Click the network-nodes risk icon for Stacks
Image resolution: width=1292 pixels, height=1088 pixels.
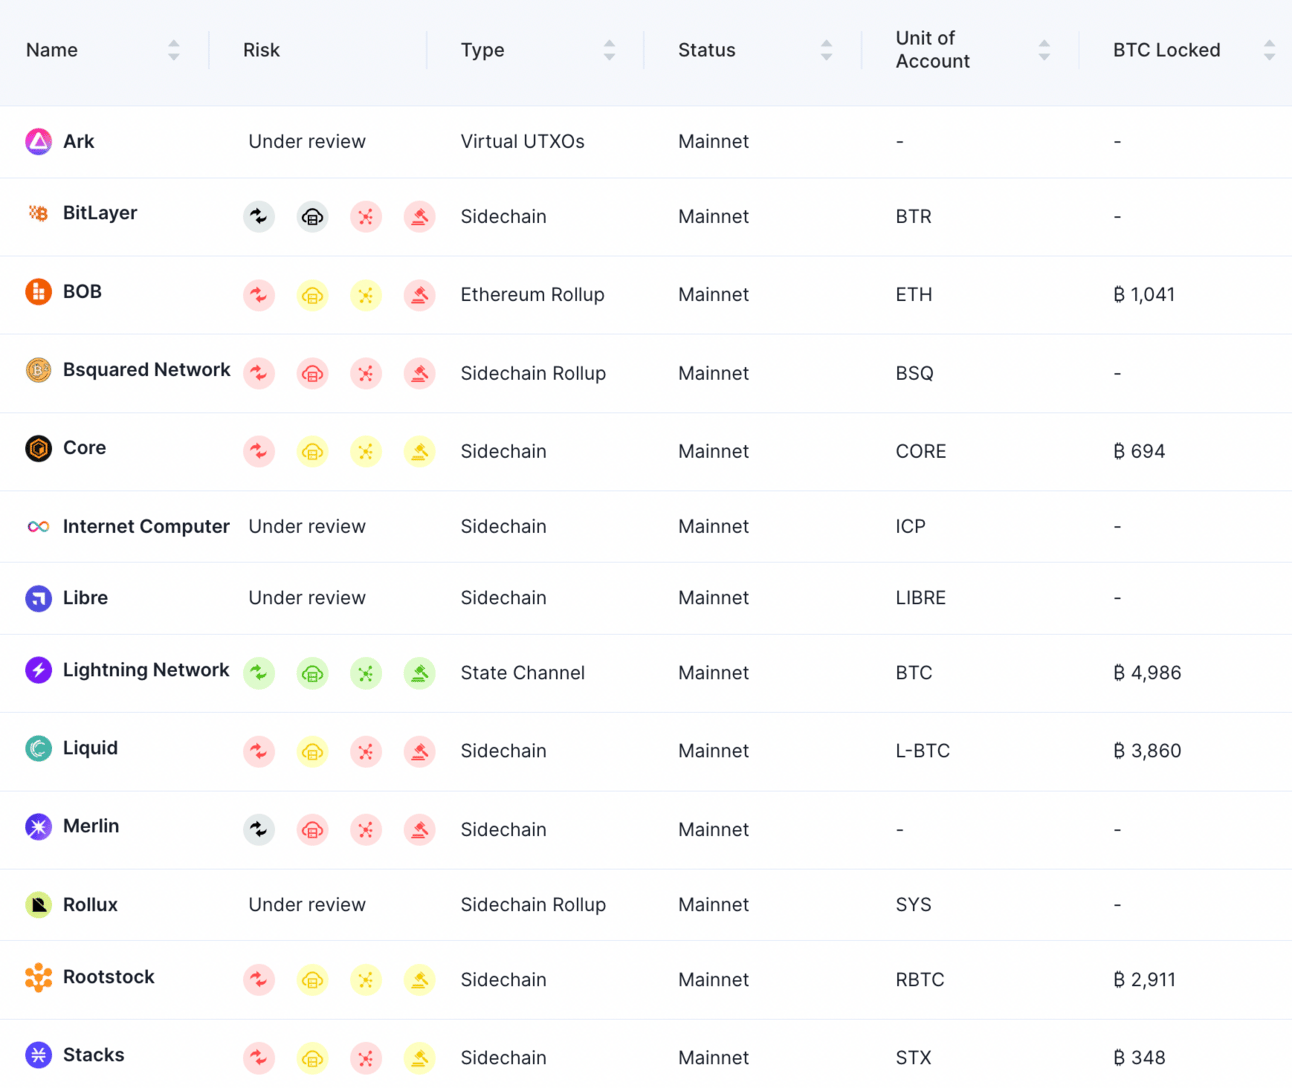pyautogui.click(x=366, y=1058)
